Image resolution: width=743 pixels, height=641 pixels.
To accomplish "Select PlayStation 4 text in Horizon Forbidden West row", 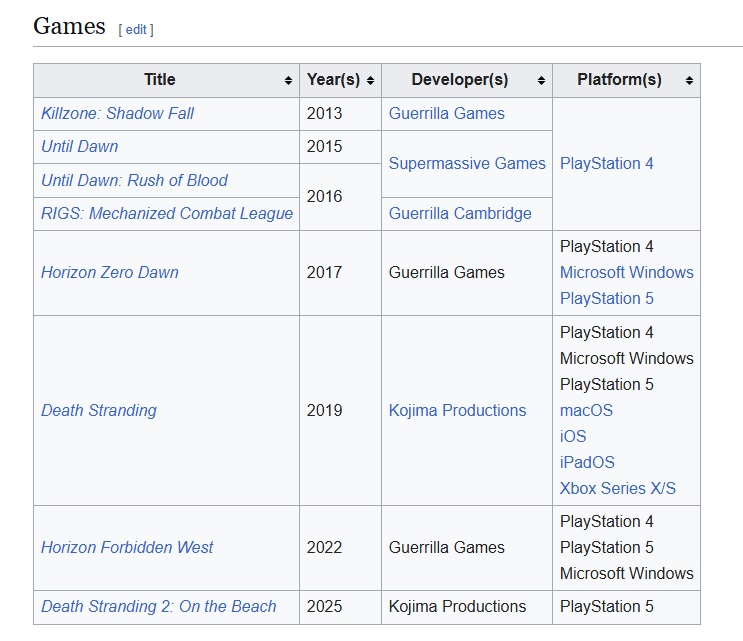I will [607, 522].
